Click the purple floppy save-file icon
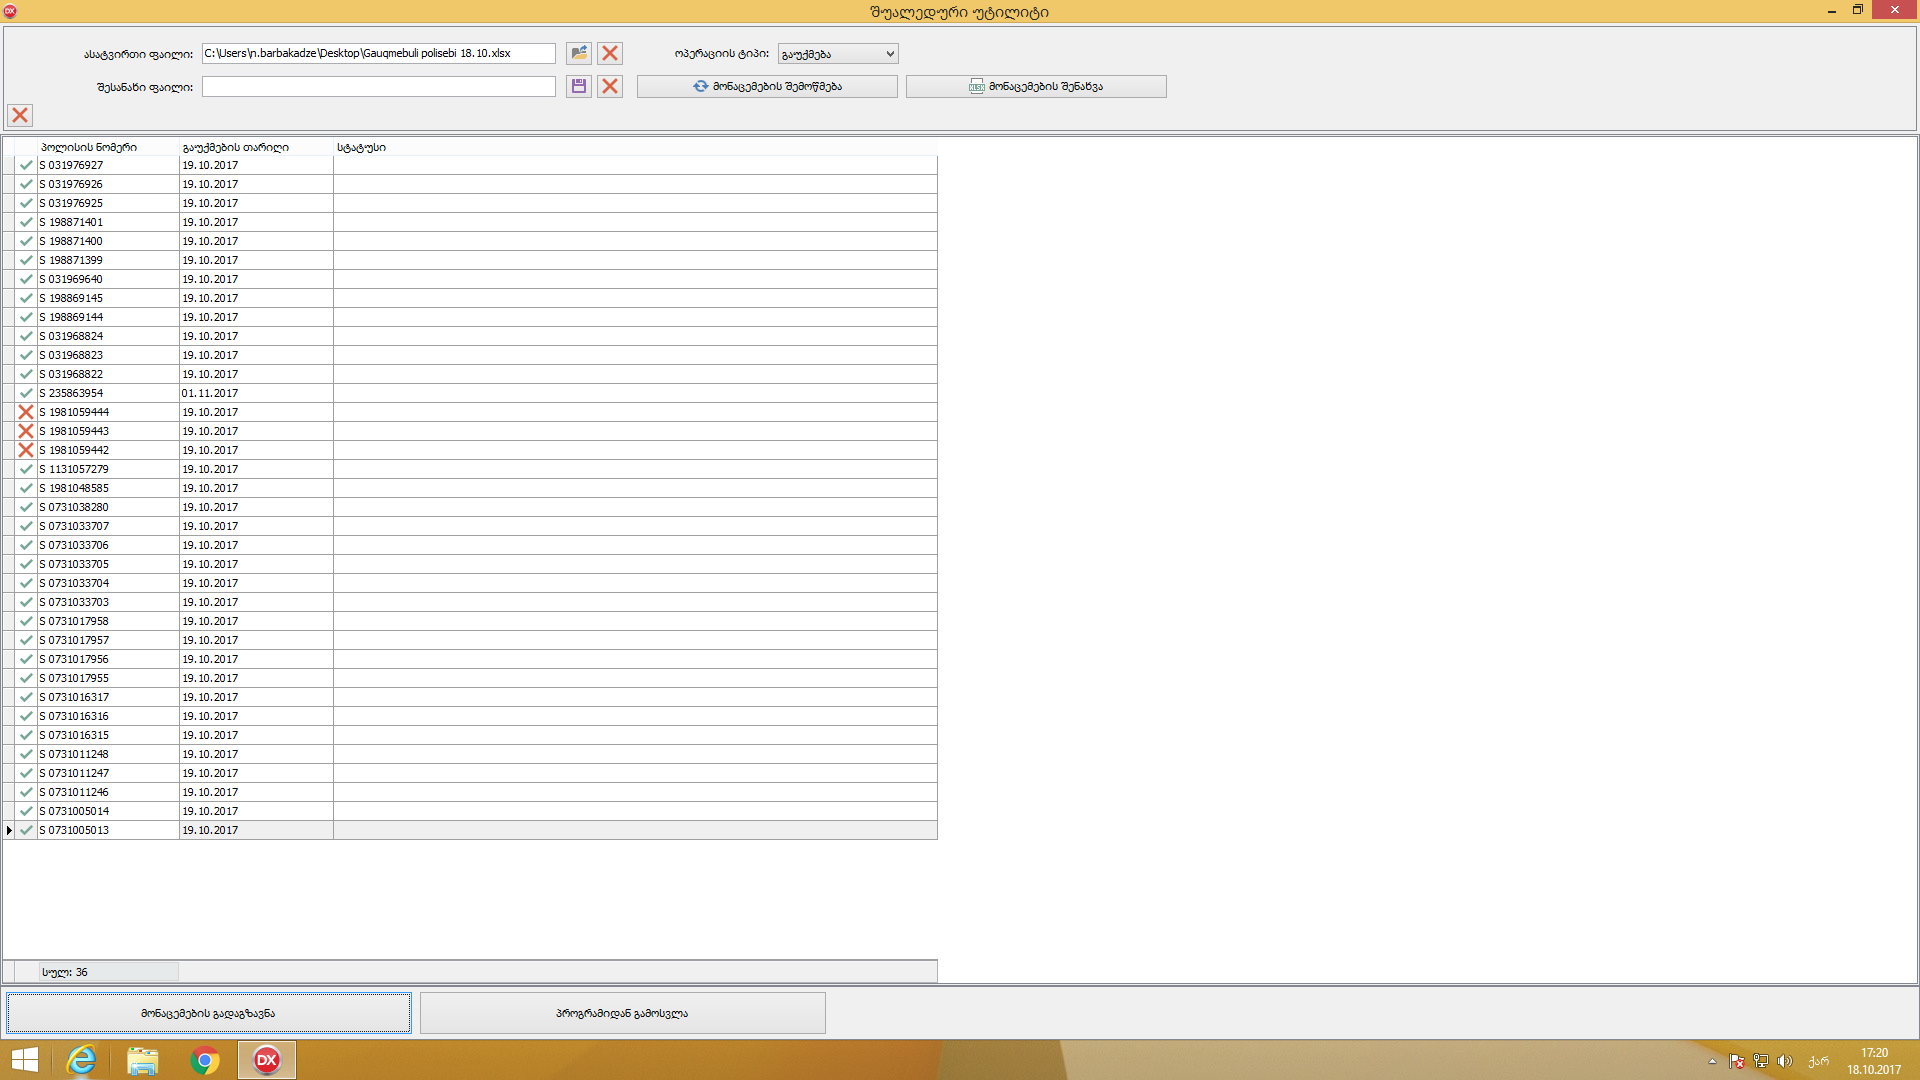Viewport: 1920px width, 1080px height. point(578,87)
